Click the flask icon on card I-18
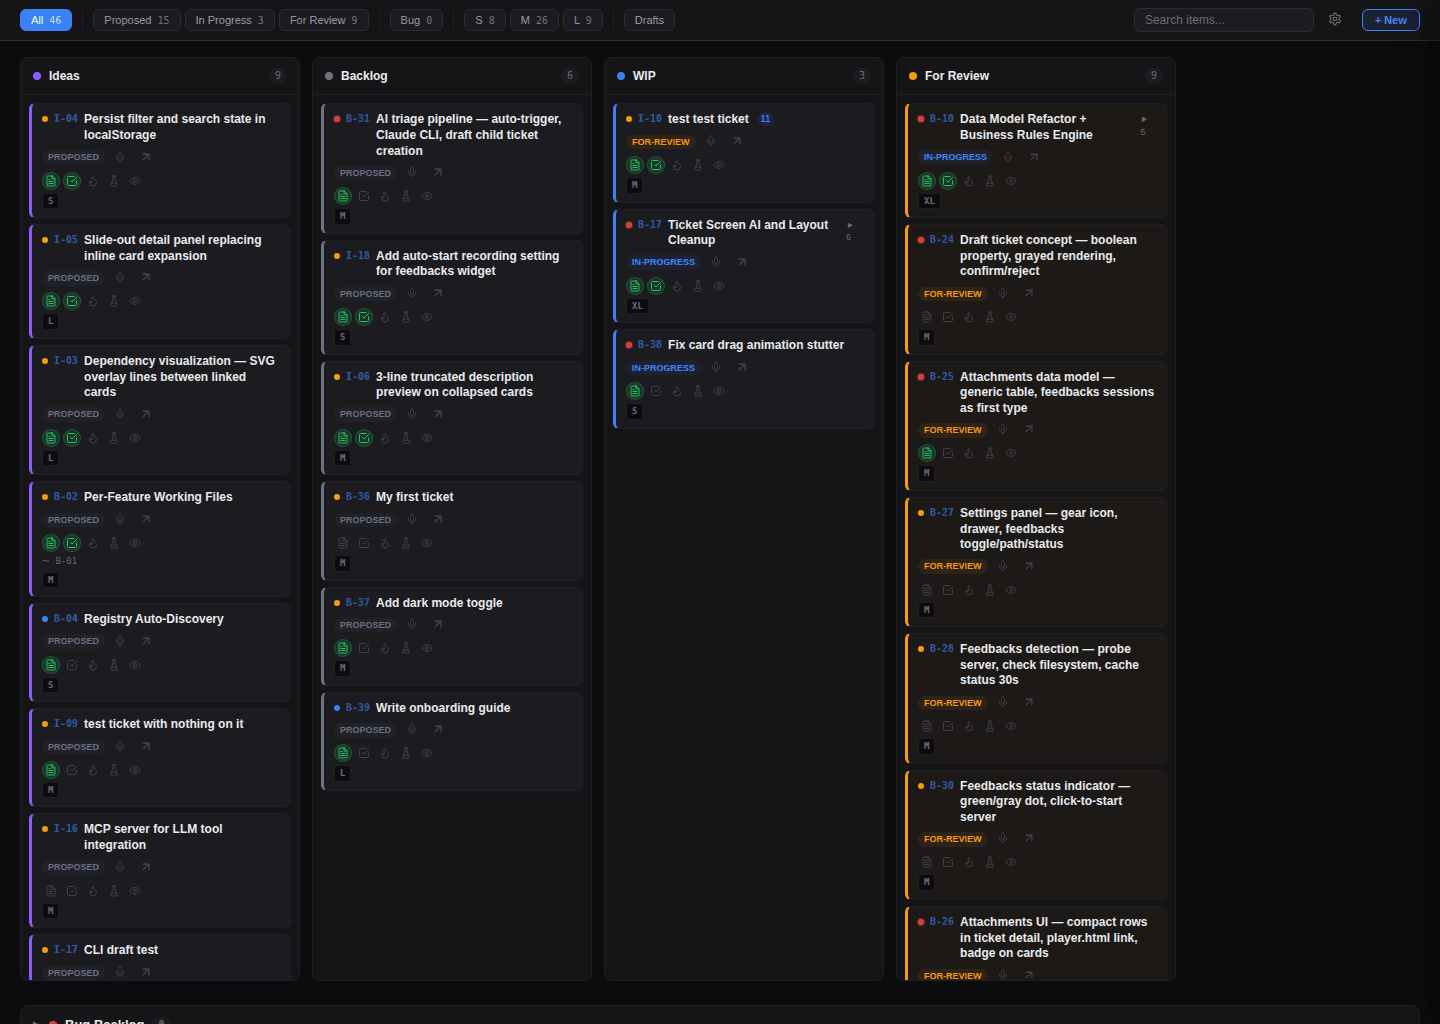 (406, 317)
